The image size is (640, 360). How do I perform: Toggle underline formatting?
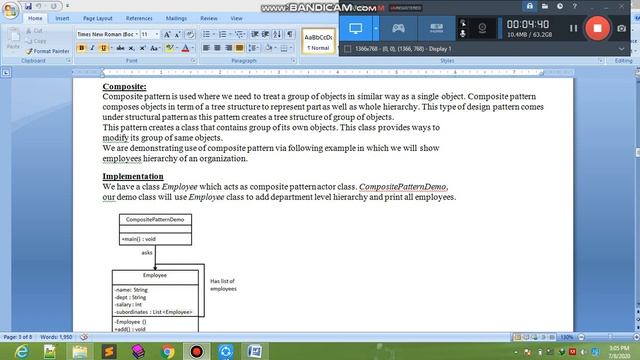click(x=103, y=48)
